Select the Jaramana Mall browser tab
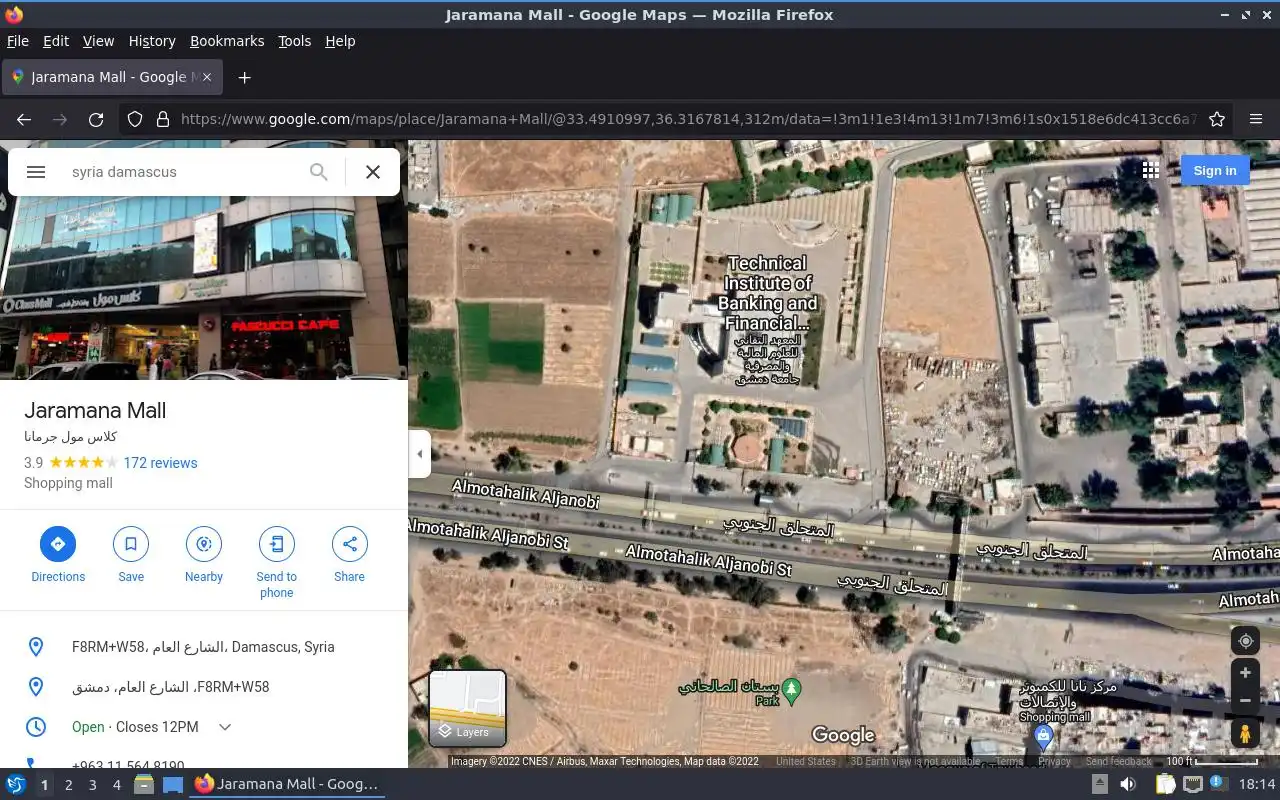The image size is (1280, 800). click(112, 77)
